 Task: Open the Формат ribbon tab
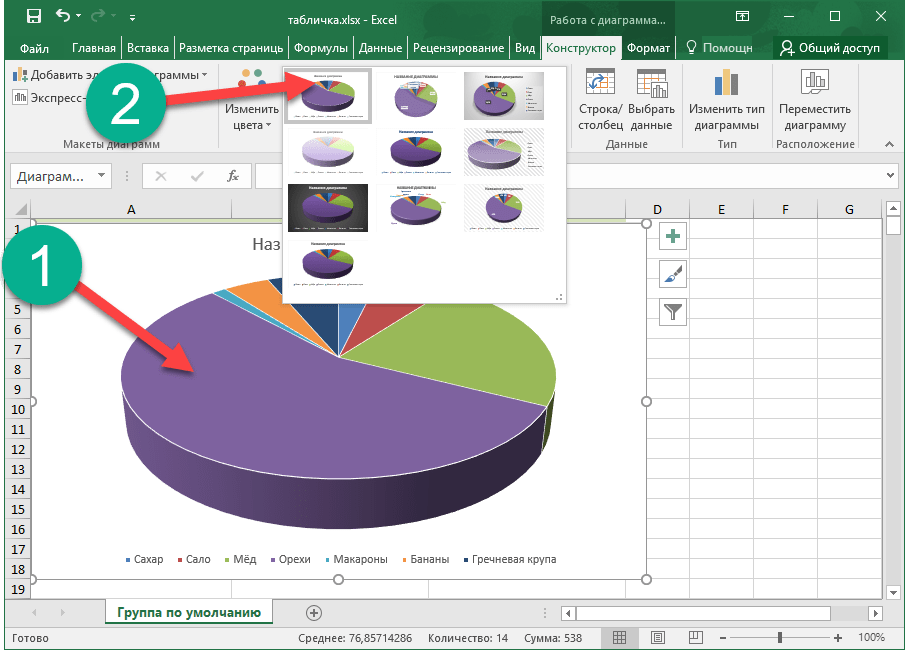pos(647,48)
